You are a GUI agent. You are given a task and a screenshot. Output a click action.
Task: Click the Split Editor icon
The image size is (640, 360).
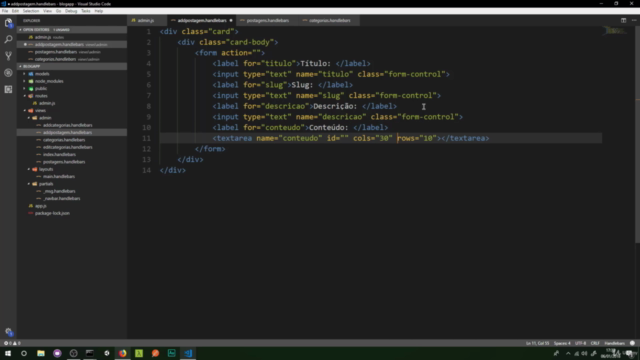tap(623, 20)
